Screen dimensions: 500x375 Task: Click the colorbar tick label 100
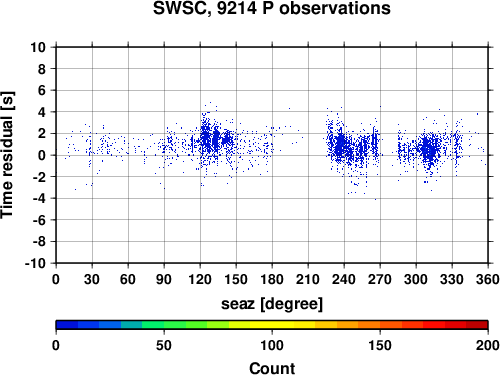tap(272, 346)
